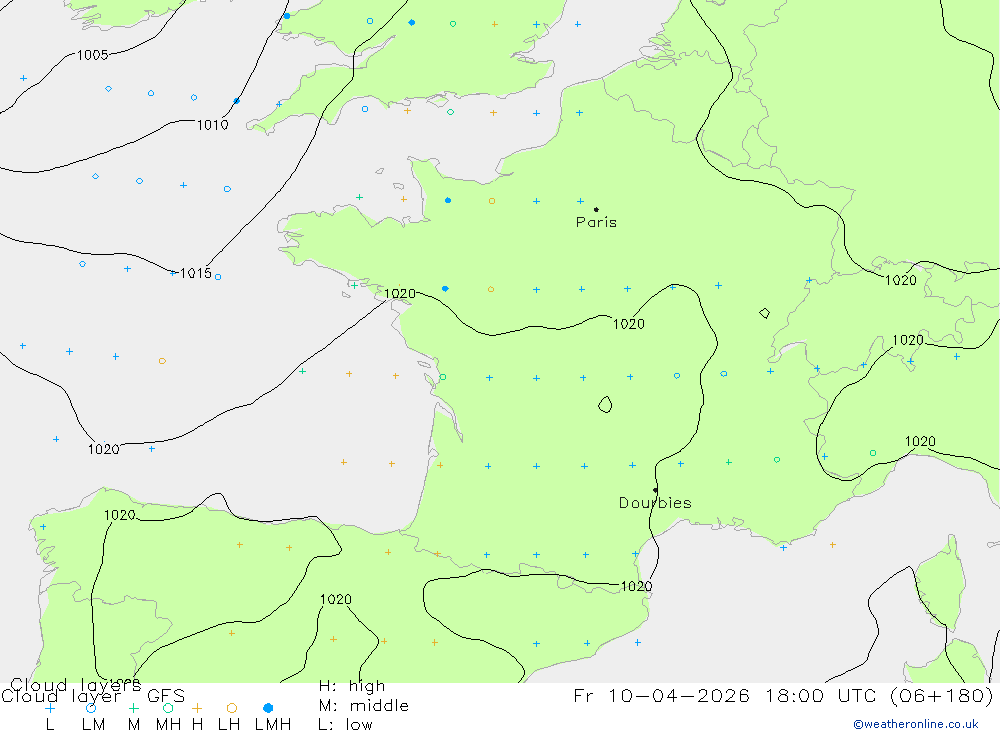Screen dimensions: 1000x733
Task: Click the LM legend label
Action: coord(93,725)
